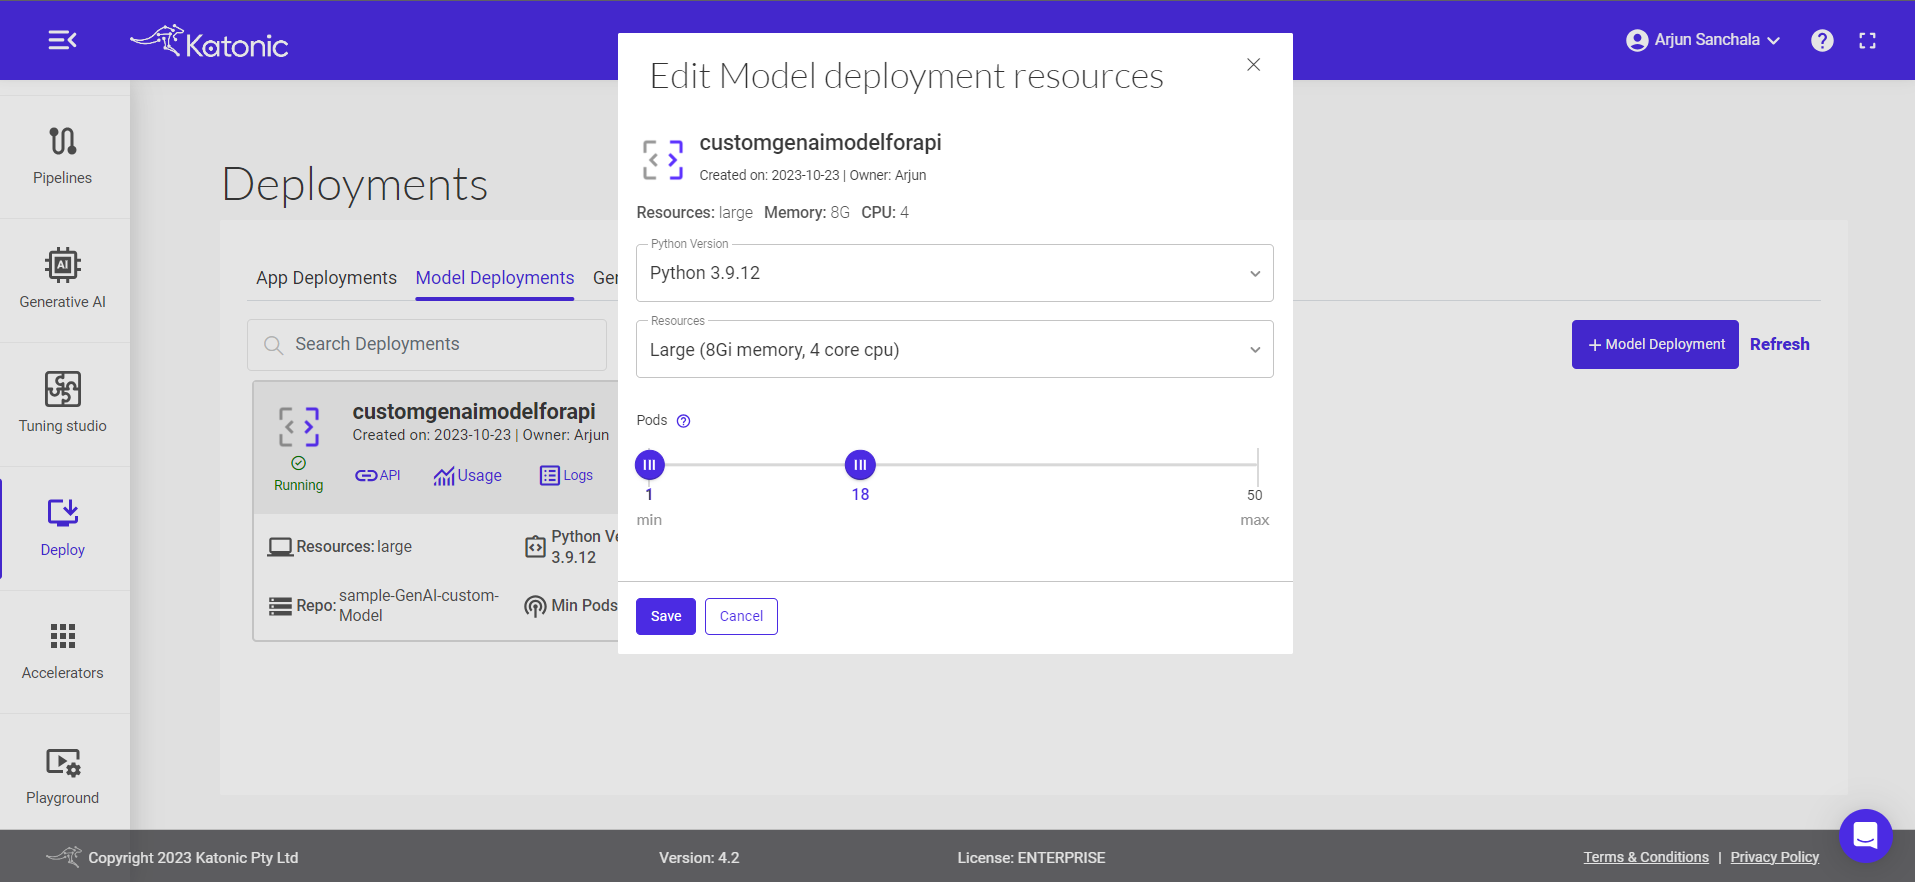This screenshot has height=882, width=1915.
Task: Click the Running status check icon
Action: pyautogui.click(x=298, y=463)
